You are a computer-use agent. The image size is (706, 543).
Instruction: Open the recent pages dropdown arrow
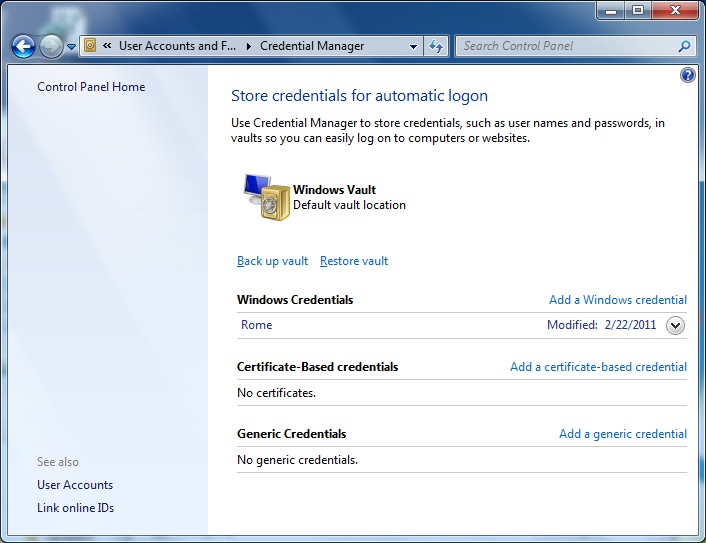pyautogui.click(x=71, y=46)
